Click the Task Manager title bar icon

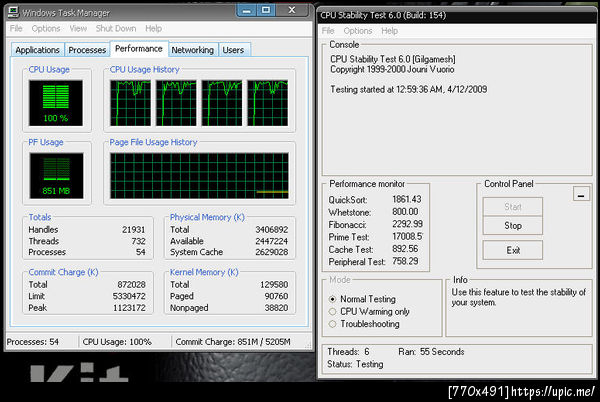coord(13,12)
